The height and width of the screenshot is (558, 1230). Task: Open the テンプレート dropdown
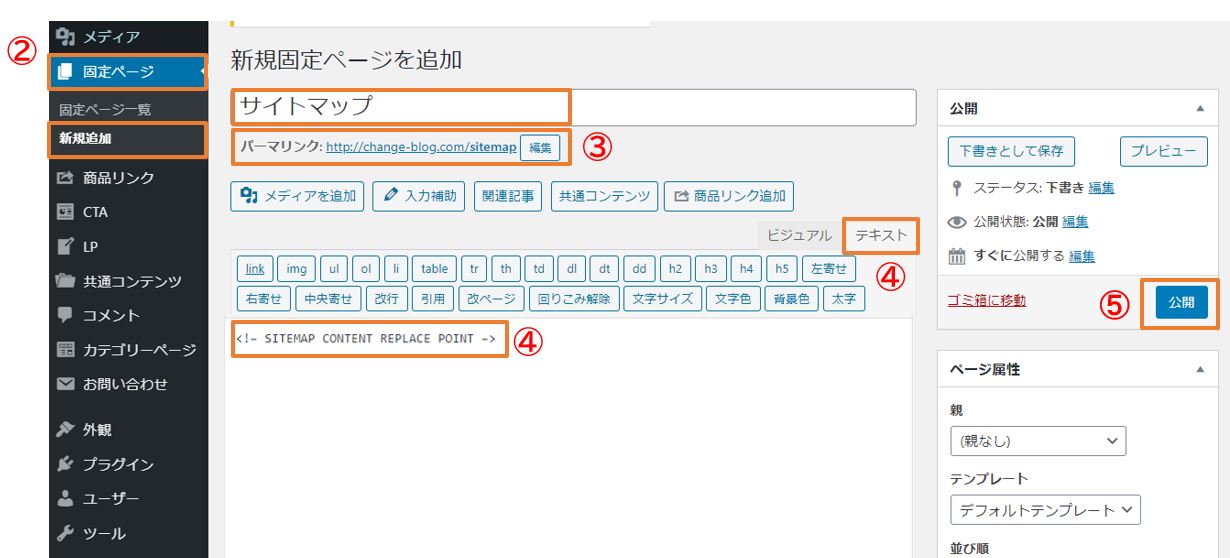1045,510
